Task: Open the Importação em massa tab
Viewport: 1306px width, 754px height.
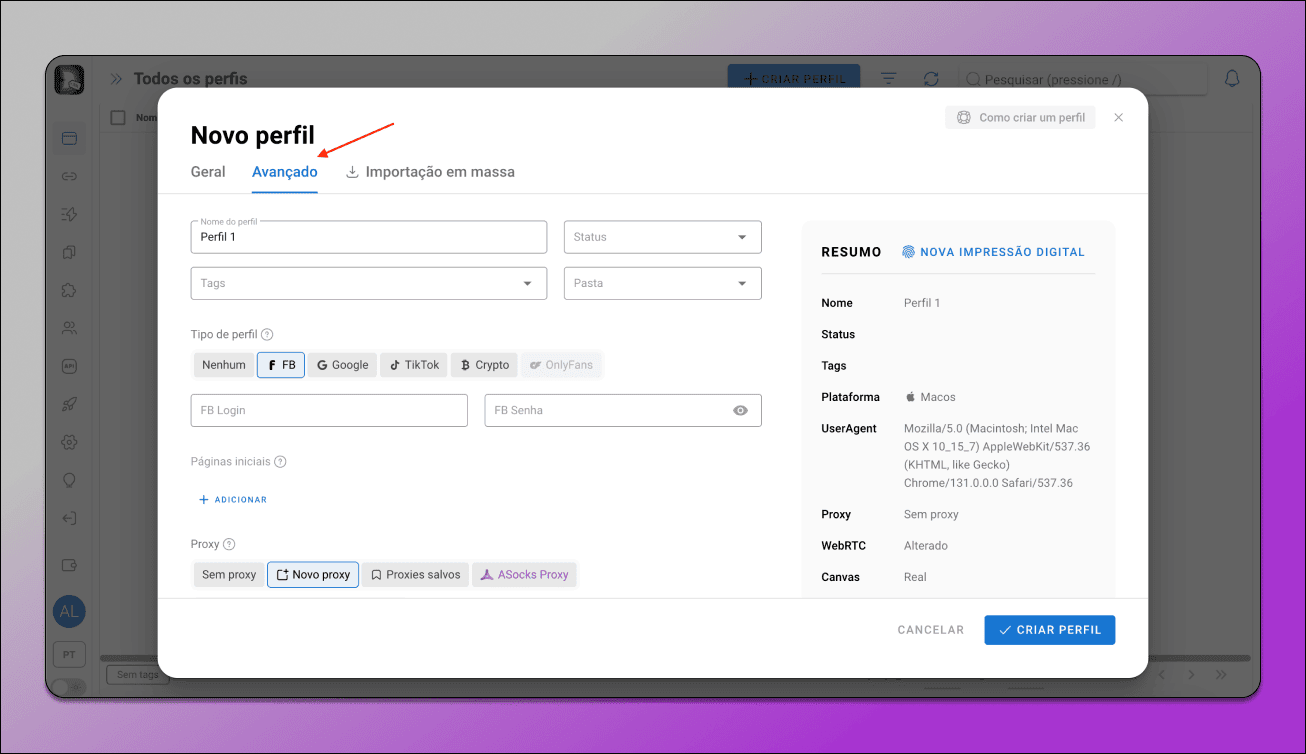Action: click(x=430, y=172)
